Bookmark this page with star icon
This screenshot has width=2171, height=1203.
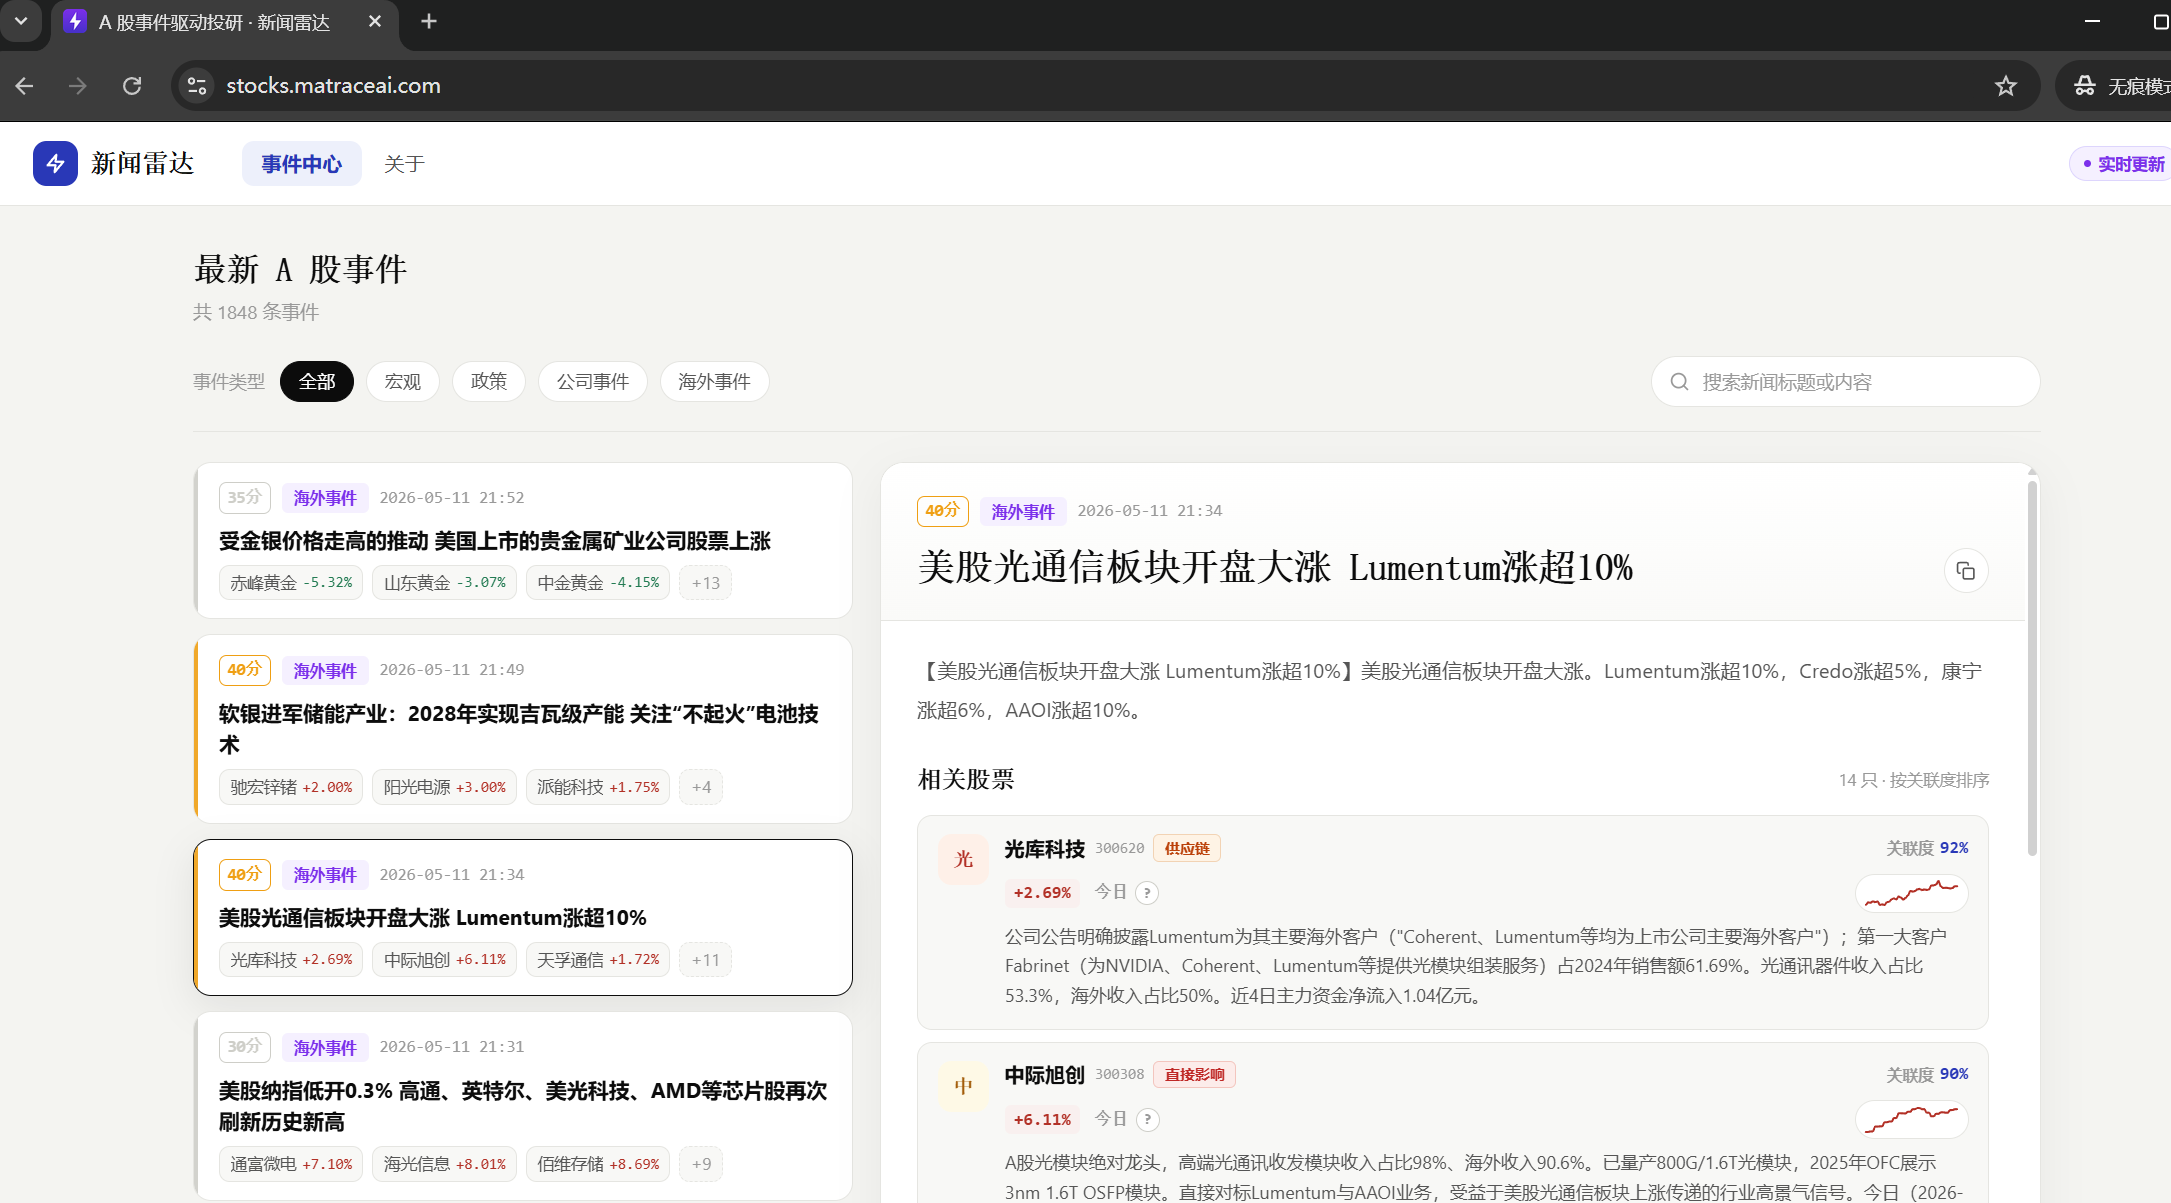coord(2006,86)
